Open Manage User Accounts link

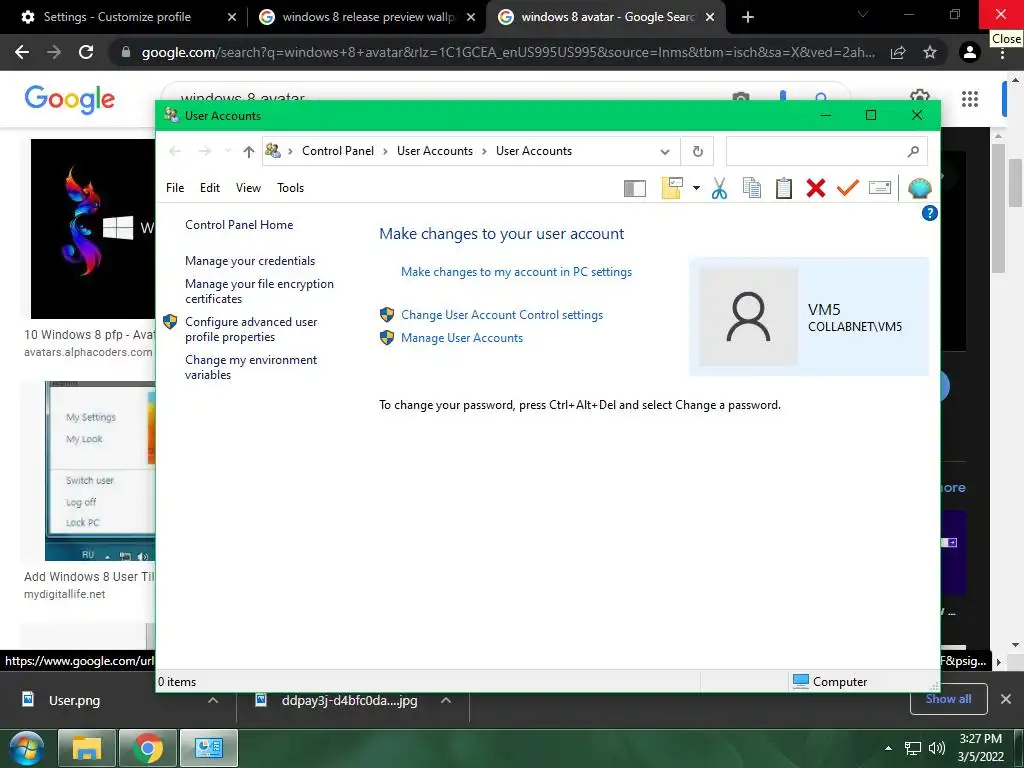pos(462,338)
